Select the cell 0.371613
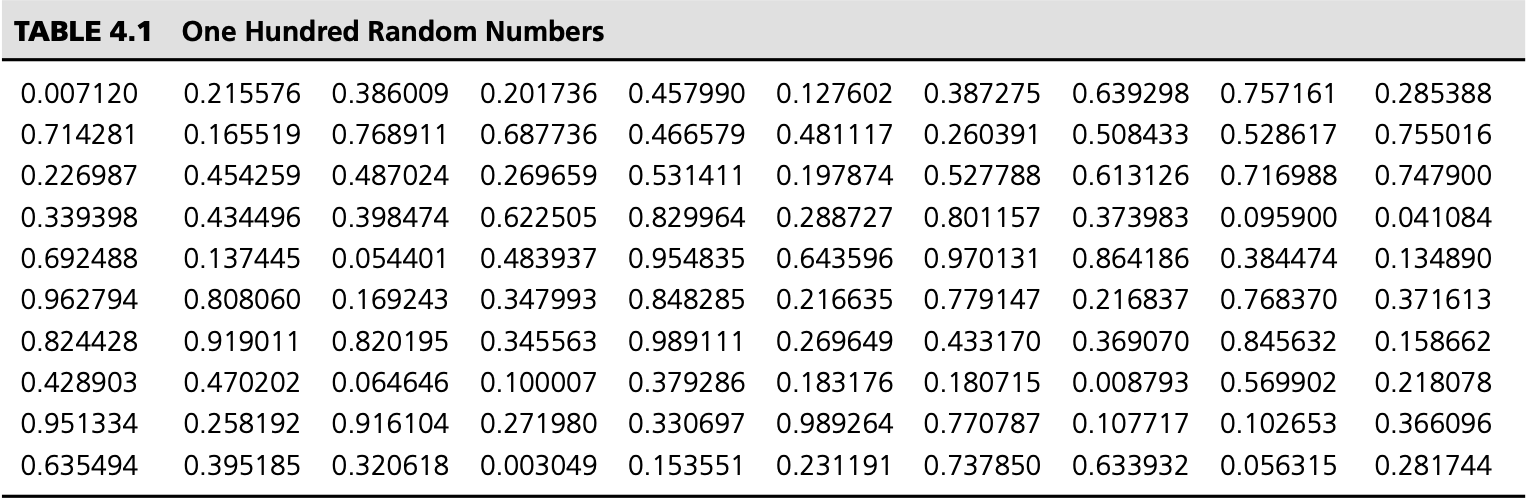 click(1433, 301)
